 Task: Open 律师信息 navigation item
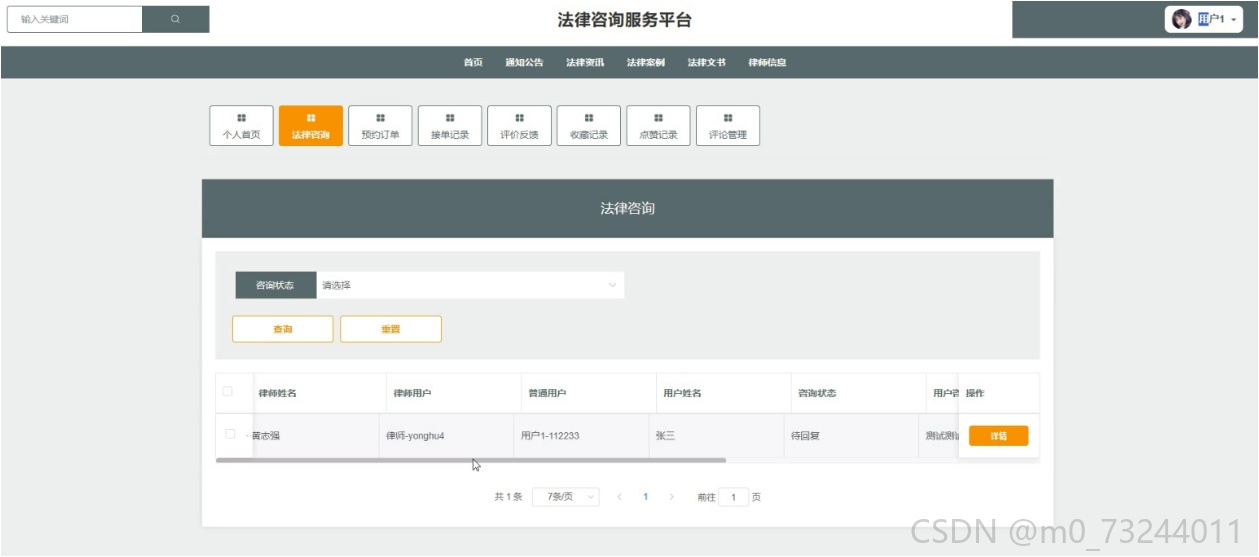pyautogui.click(x=767, y=62)
